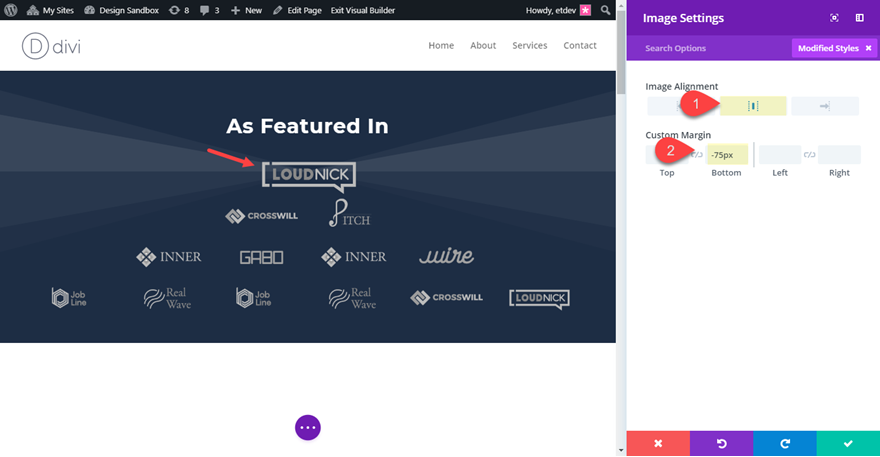The width and height of the screenshot is (880, 457).
Task: Go to the Services nav item
Action: [529, 45]
